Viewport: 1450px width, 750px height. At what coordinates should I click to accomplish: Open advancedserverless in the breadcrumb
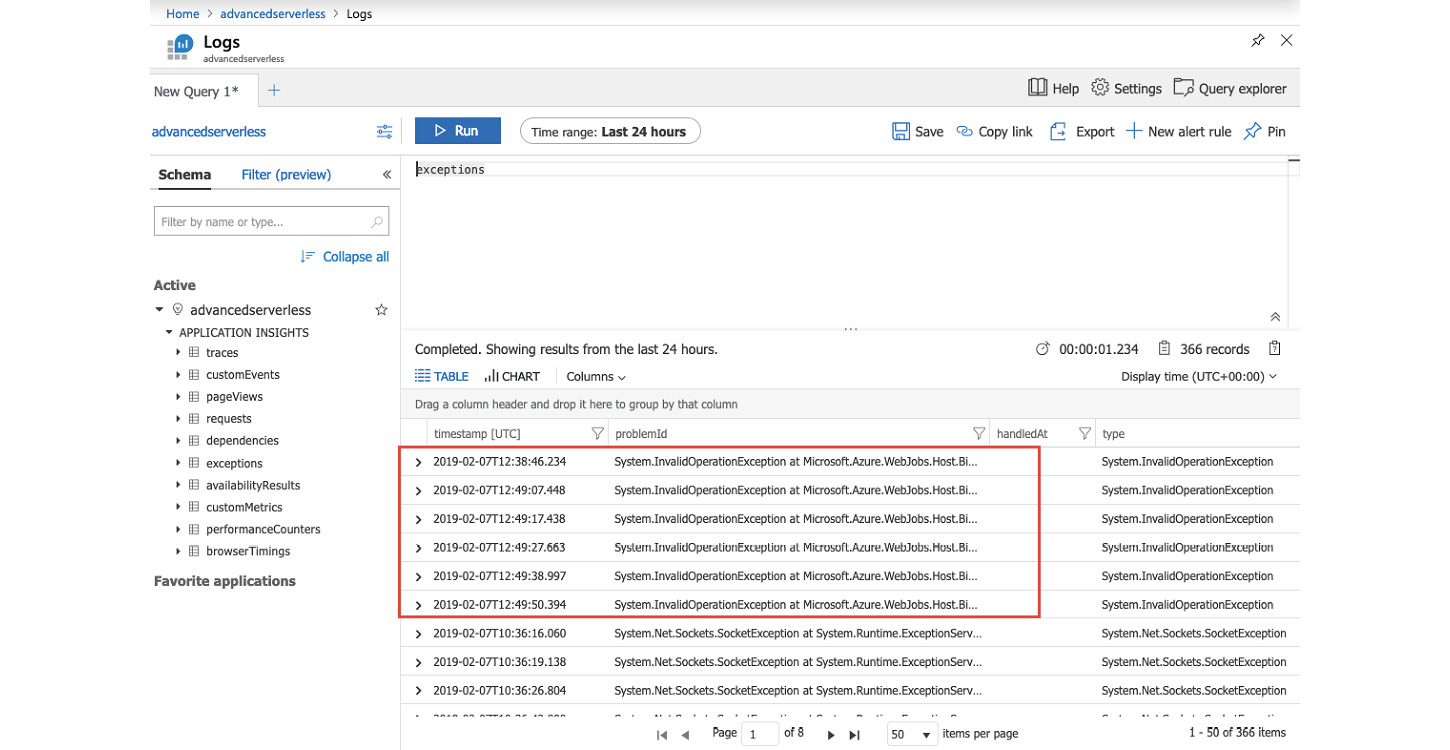point(272,14)
